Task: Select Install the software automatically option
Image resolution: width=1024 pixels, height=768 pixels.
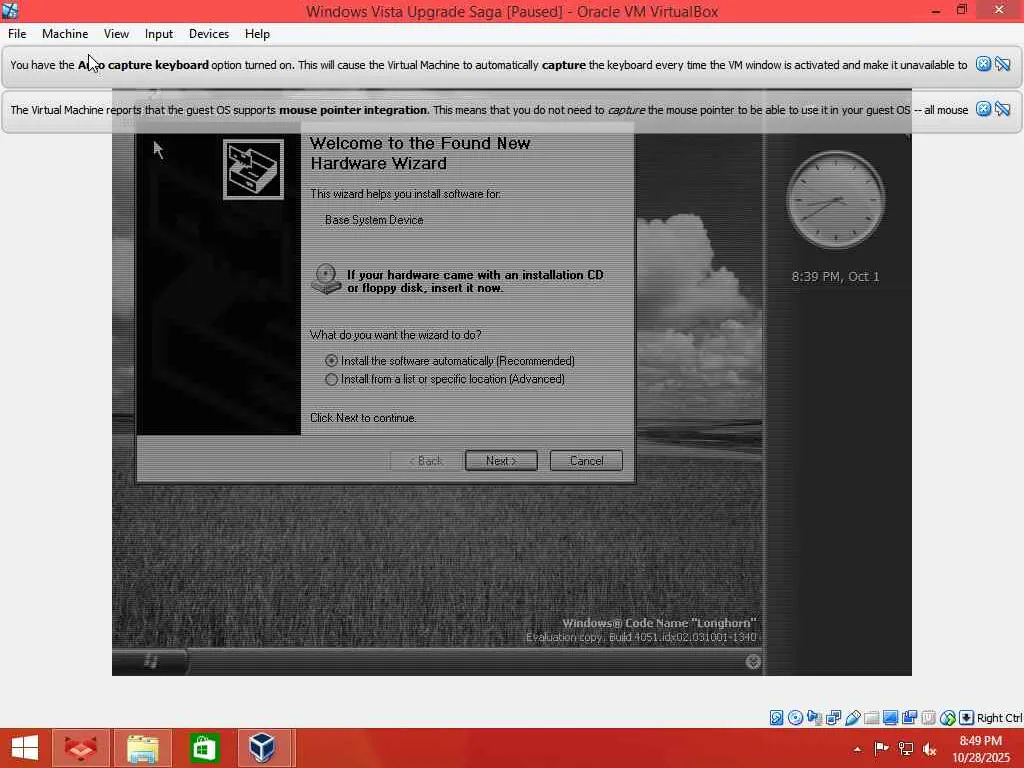Action: 450,360
